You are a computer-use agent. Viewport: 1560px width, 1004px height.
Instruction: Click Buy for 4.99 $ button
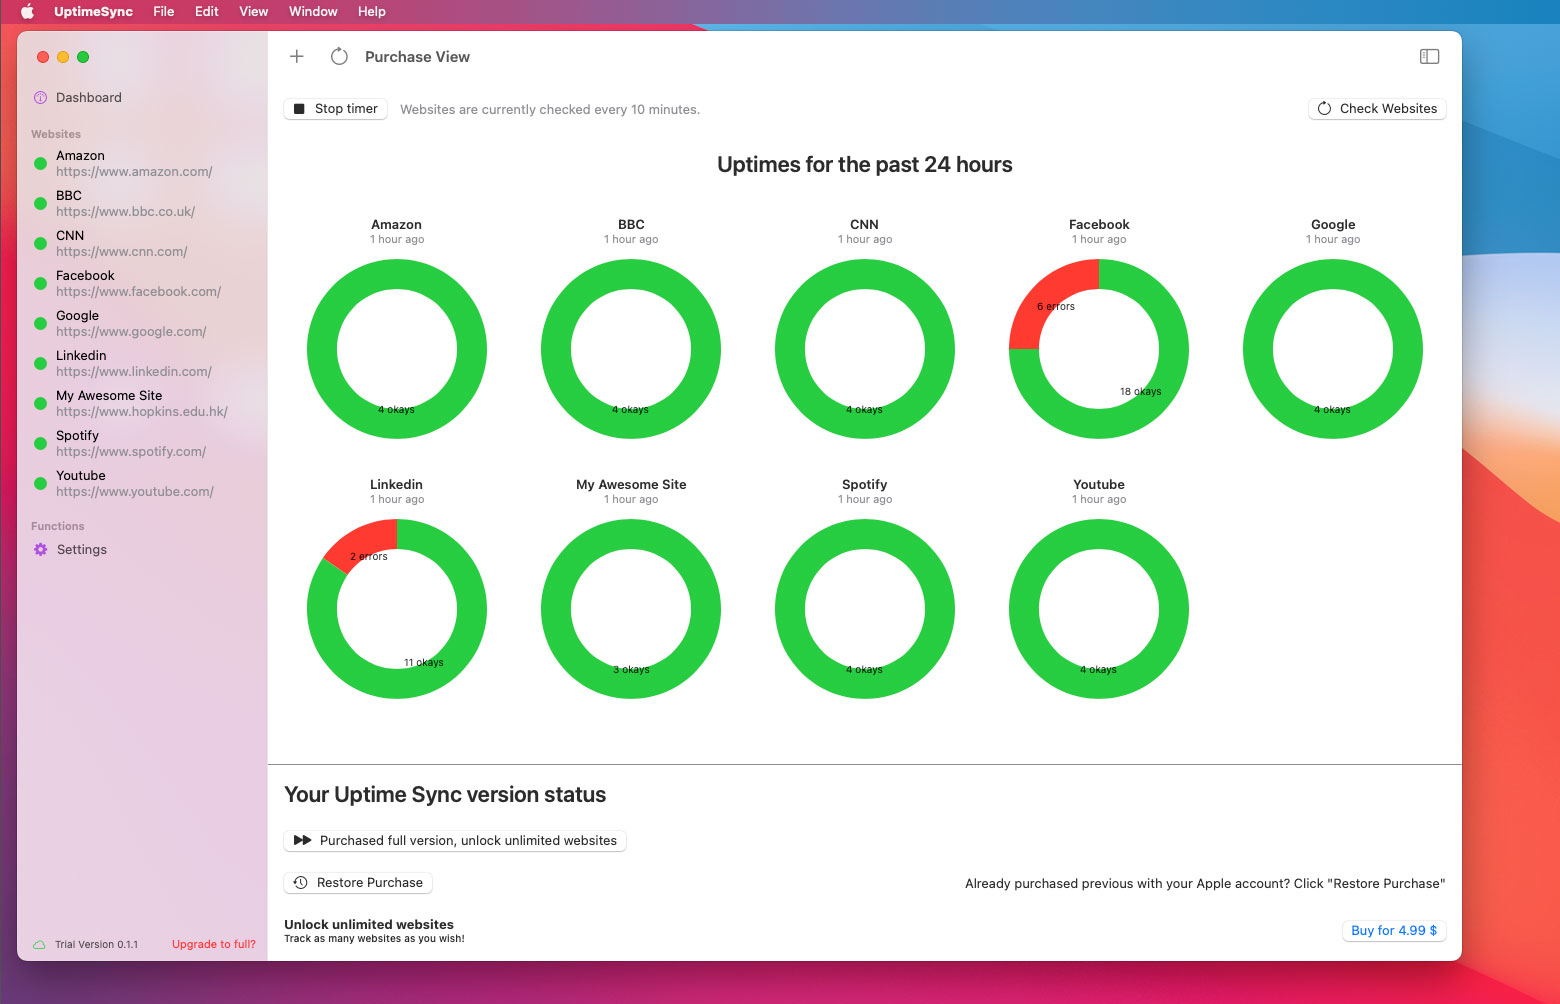[1393, 931]
